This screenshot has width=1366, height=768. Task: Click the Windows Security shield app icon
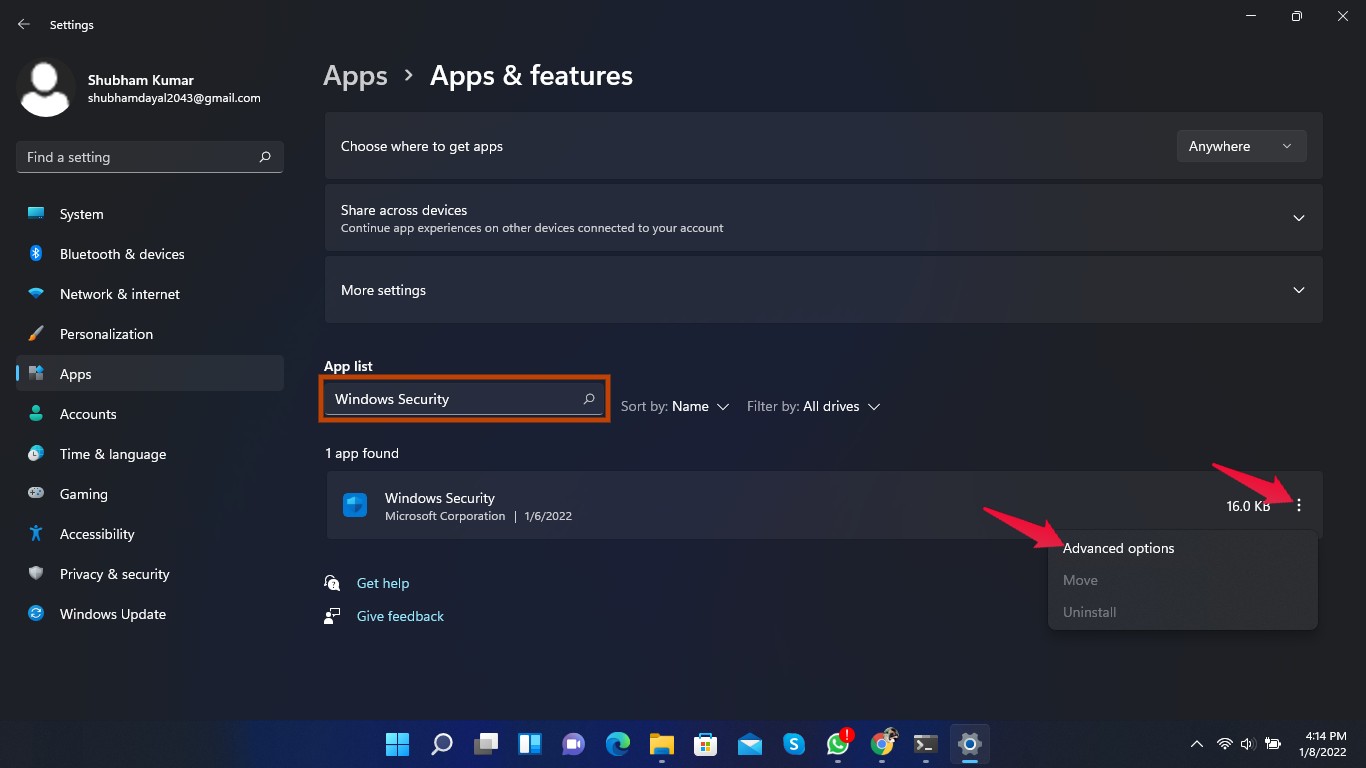(355, 505)
